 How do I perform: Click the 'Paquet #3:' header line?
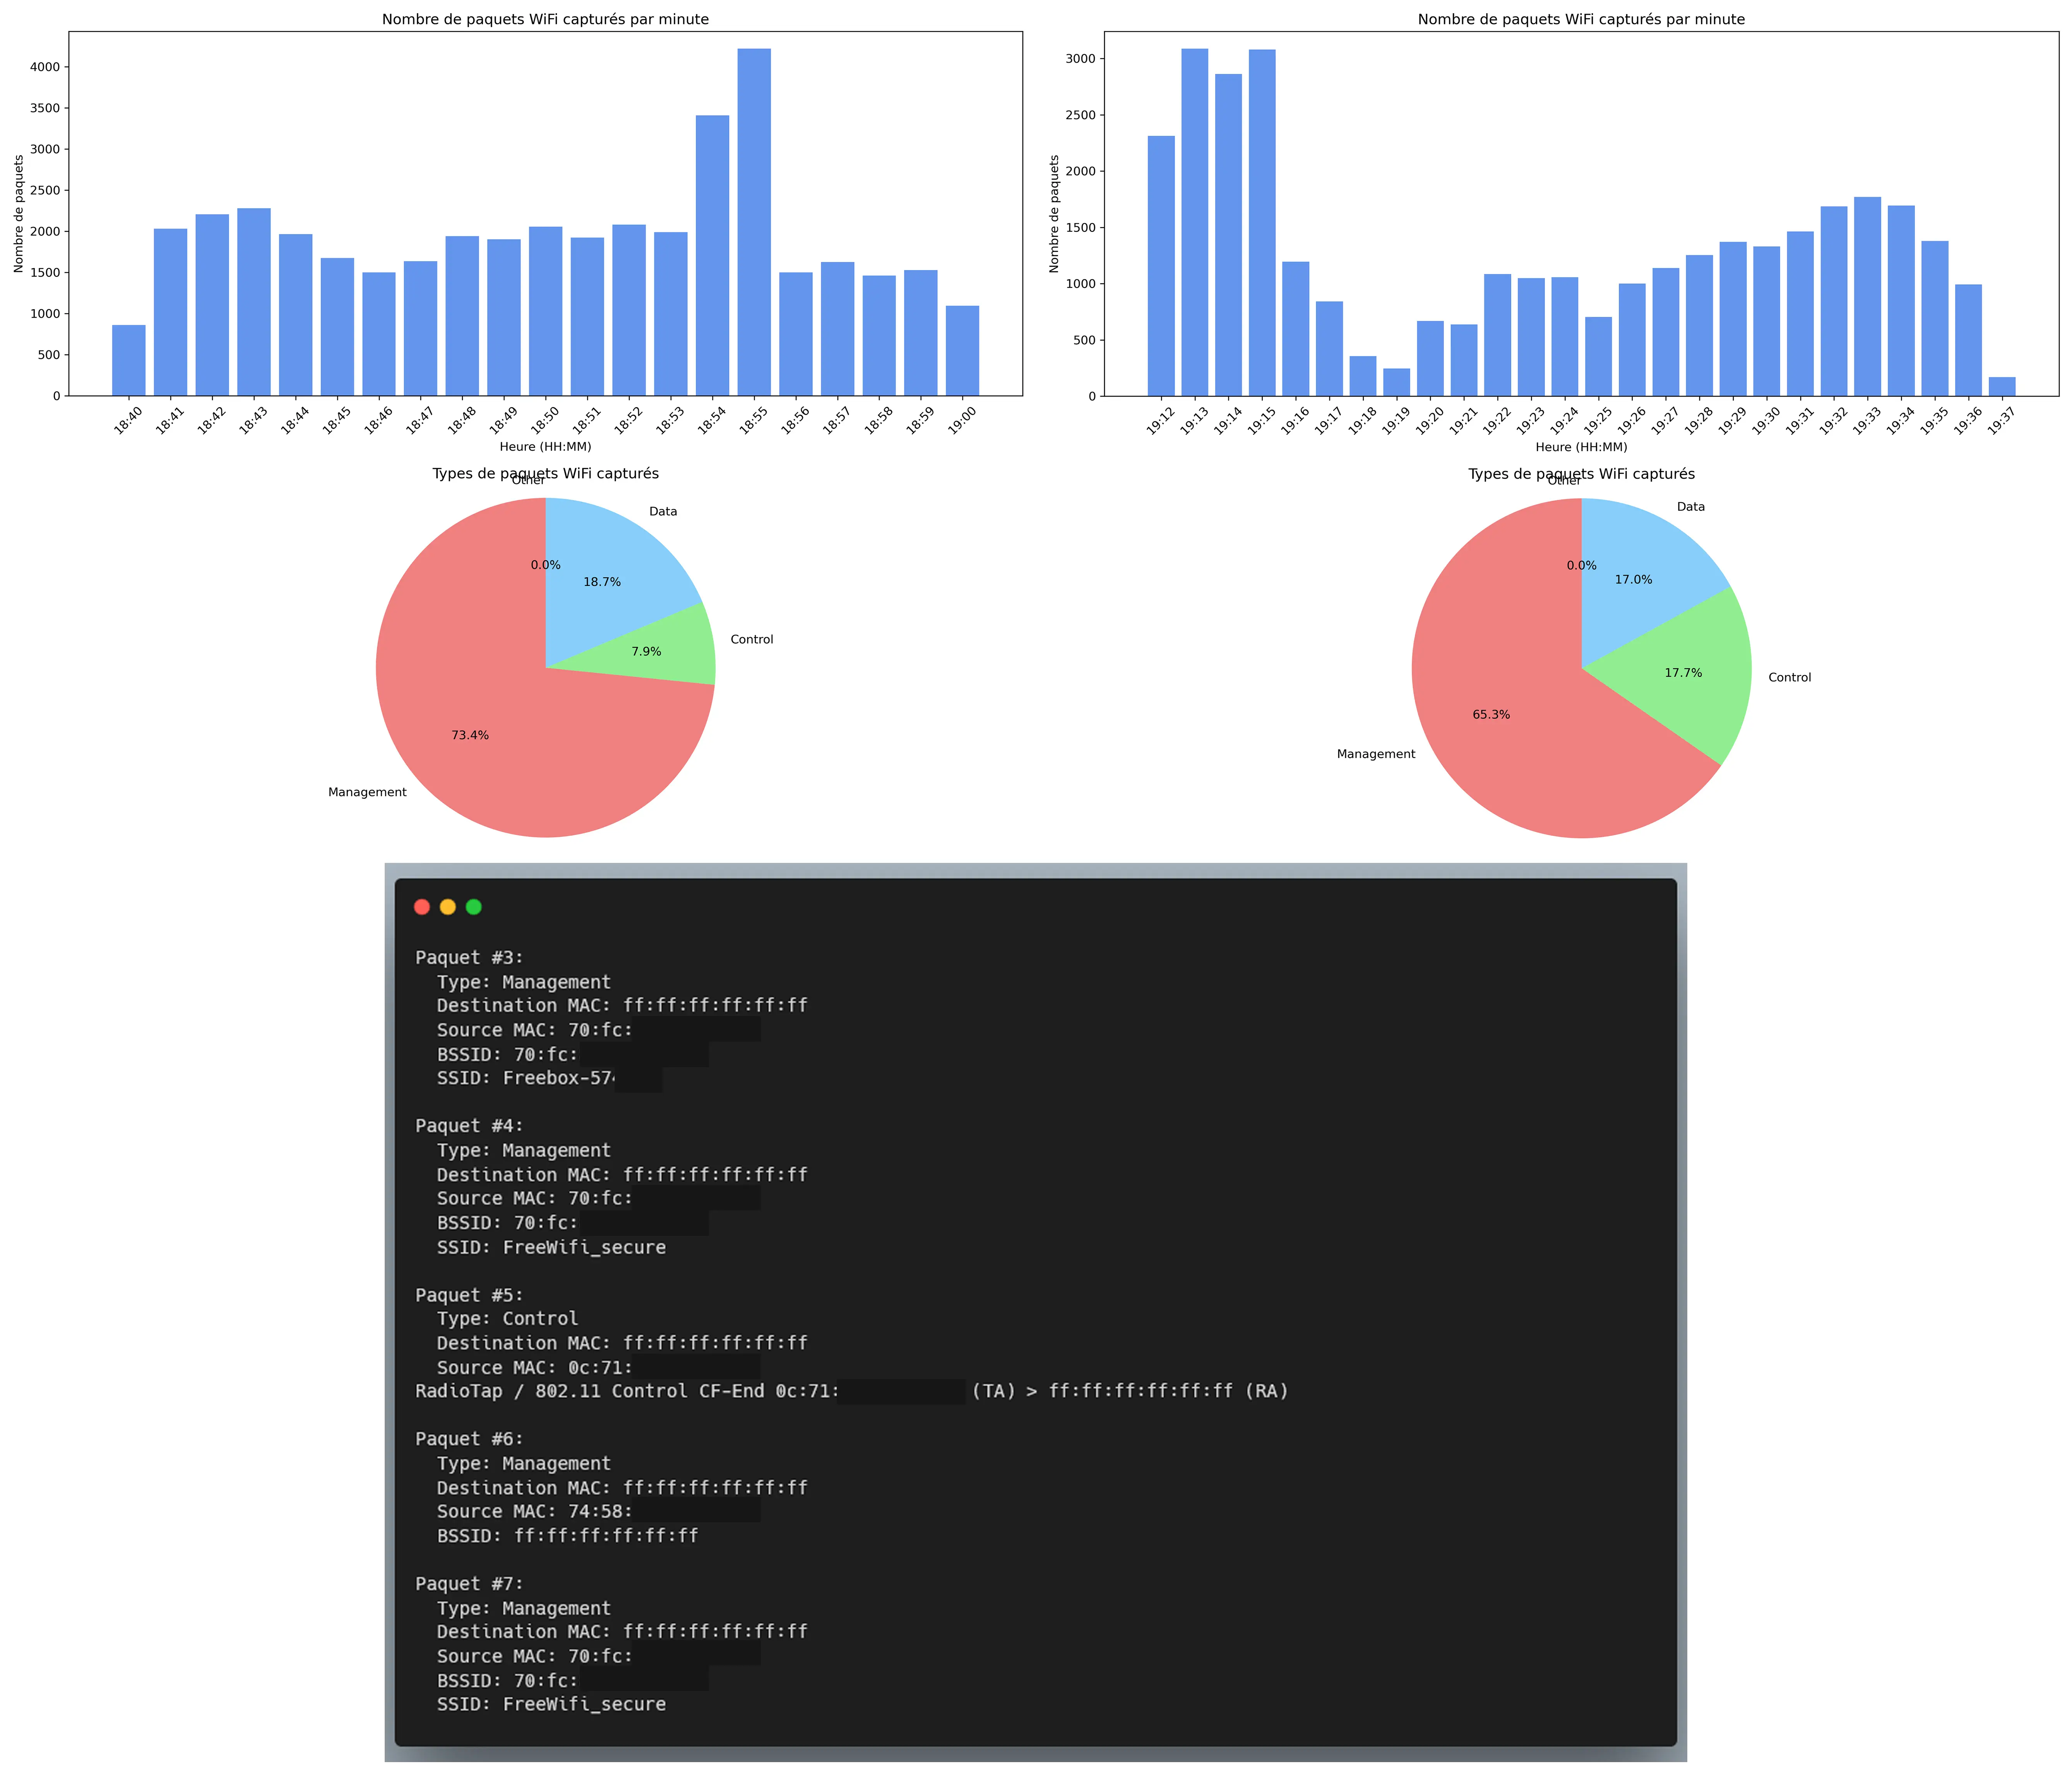[469, 958]
